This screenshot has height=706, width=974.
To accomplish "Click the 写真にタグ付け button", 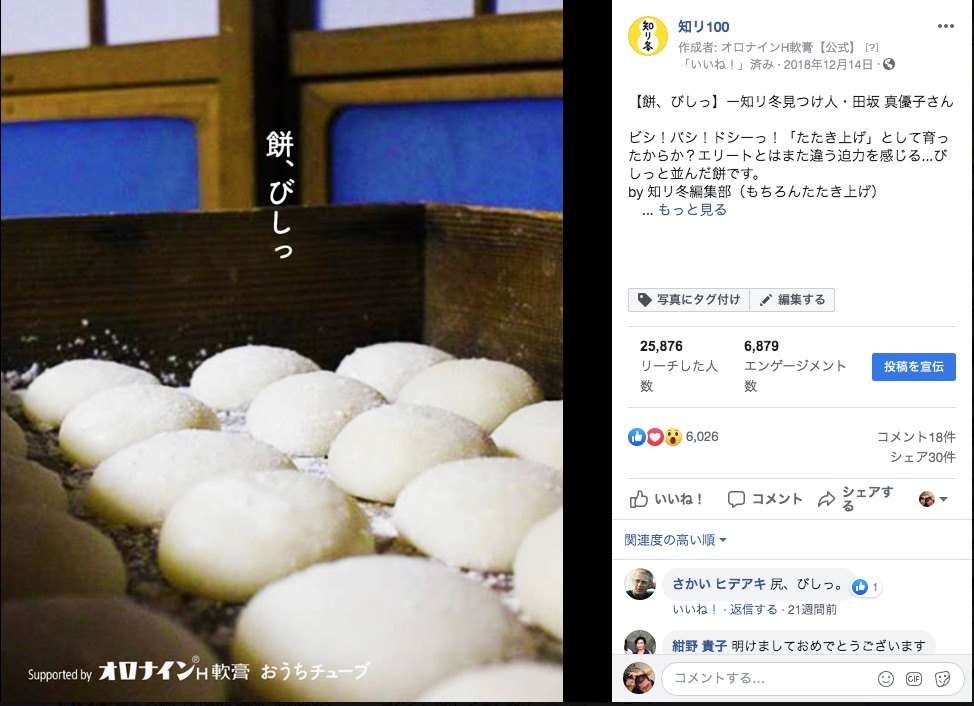I will [x=689, y=300].
